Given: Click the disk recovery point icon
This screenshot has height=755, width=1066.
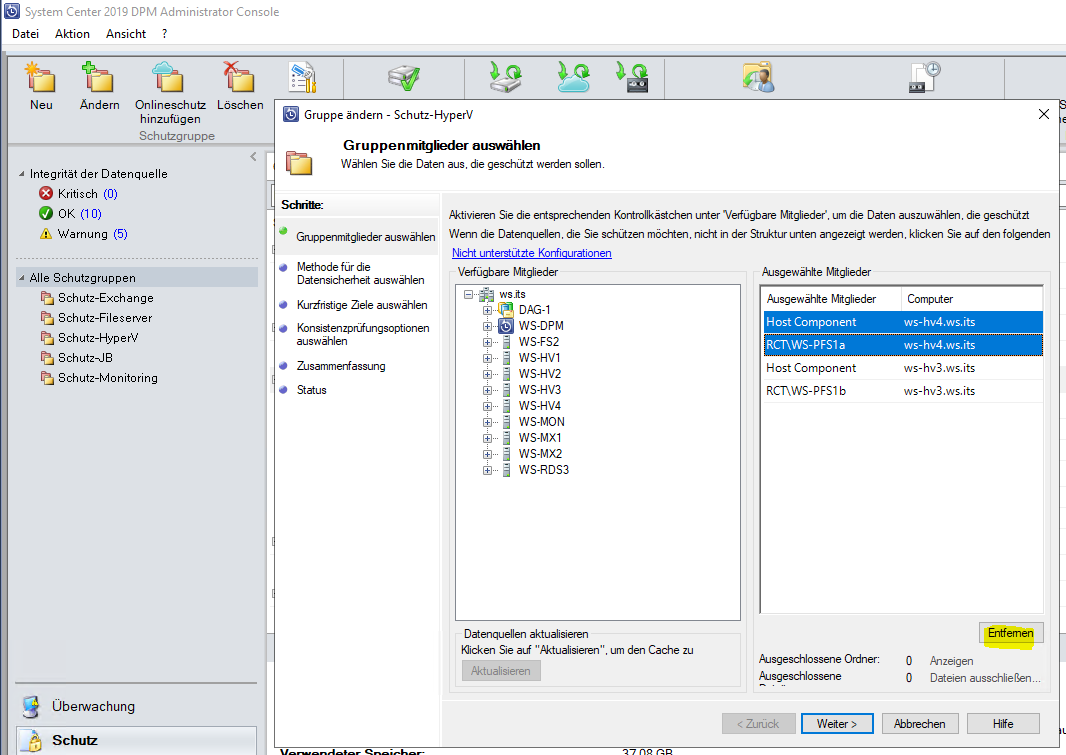Looking at the screenshot, I should [506, 77].
